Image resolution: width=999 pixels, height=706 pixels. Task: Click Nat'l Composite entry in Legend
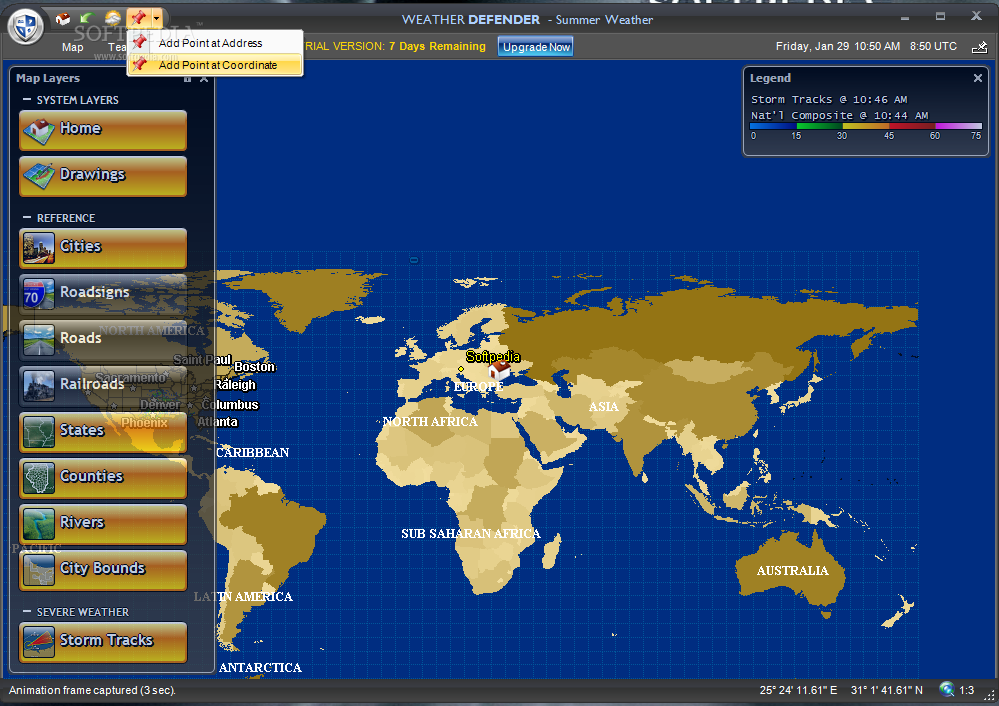839,115
